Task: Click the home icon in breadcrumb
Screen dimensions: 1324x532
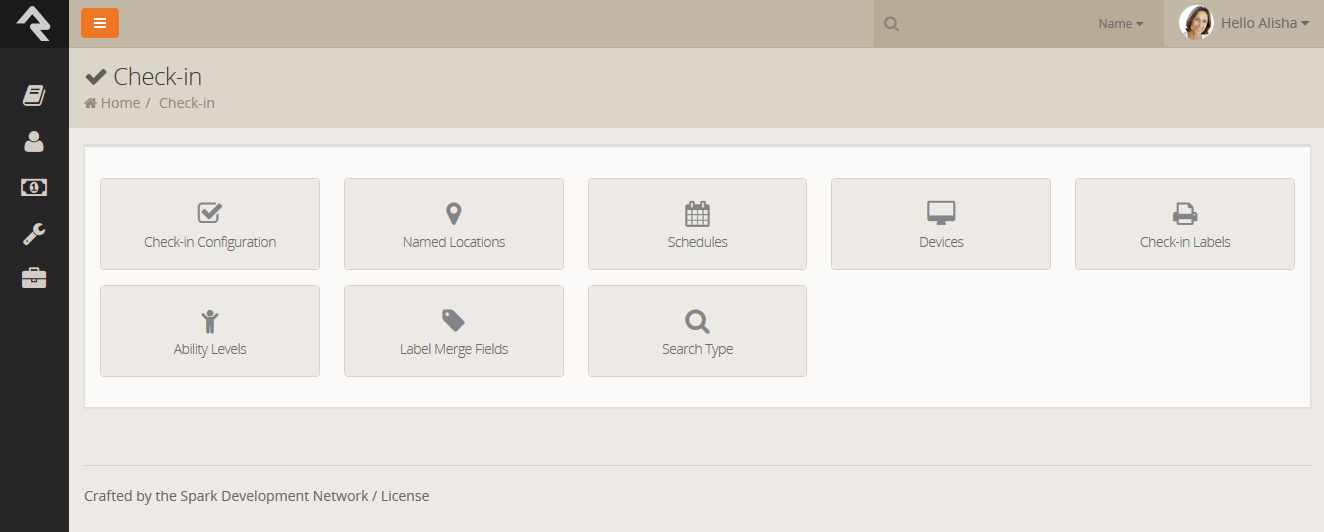Action: coord(91,103)
